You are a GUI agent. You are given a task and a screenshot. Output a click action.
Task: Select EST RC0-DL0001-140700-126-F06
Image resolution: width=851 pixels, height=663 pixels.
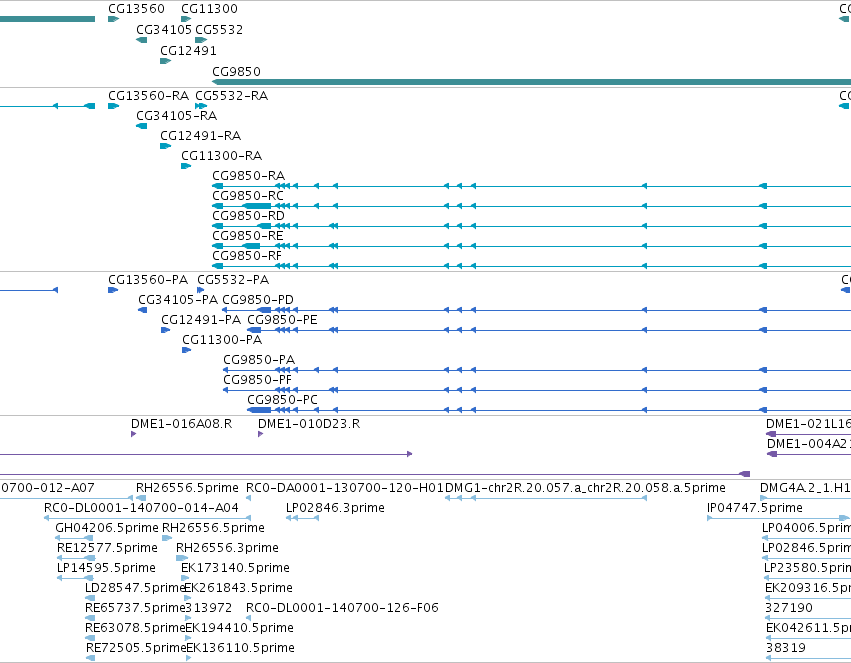[x=342, y=609]
